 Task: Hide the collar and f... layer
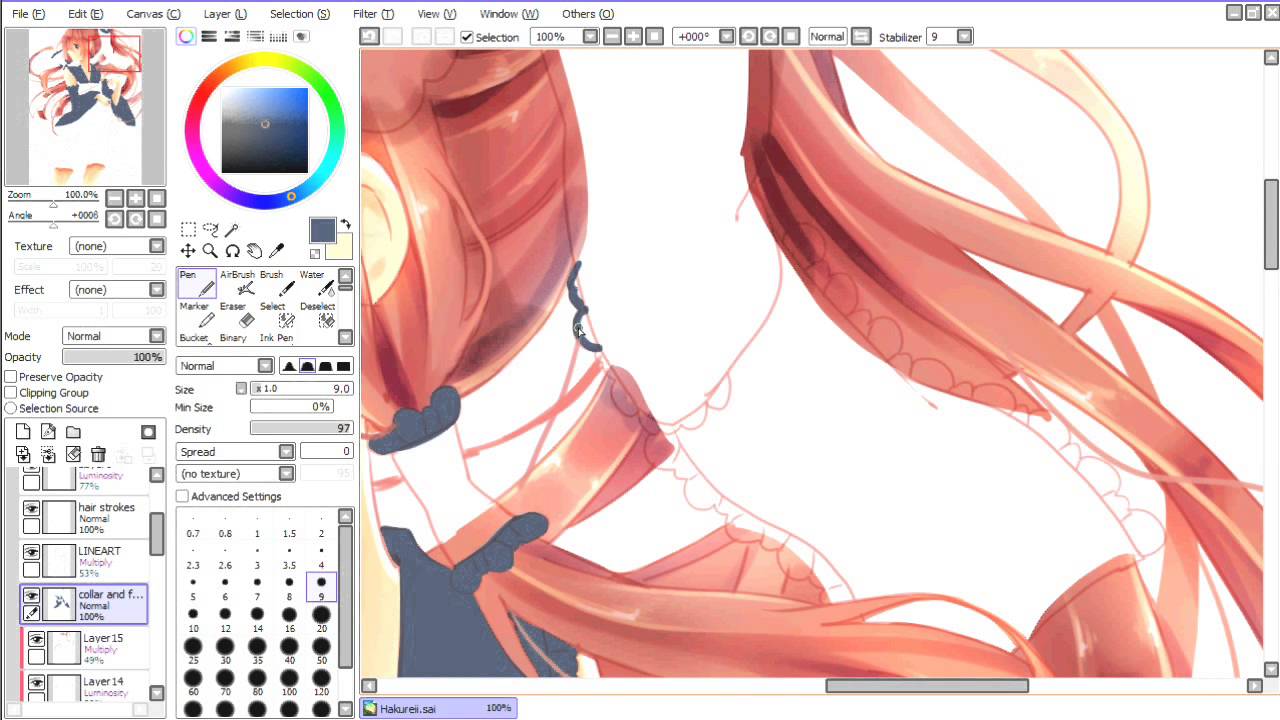click(x=31, y=596)
